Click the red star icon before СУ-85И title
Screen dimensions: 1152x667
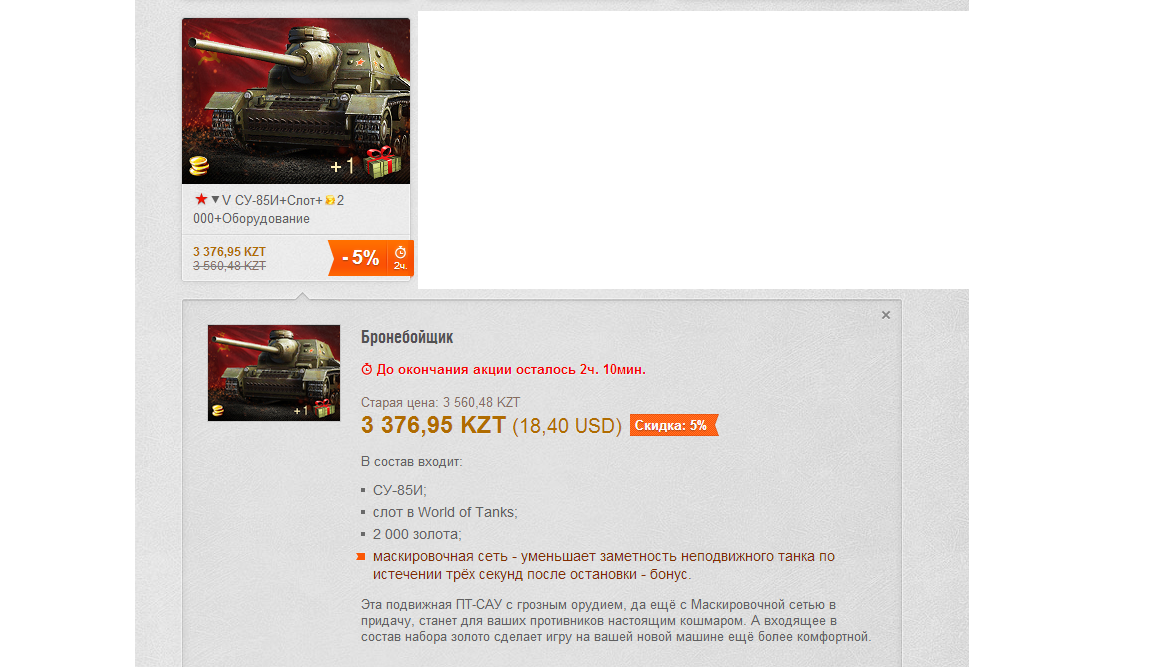tap(201, 199)
